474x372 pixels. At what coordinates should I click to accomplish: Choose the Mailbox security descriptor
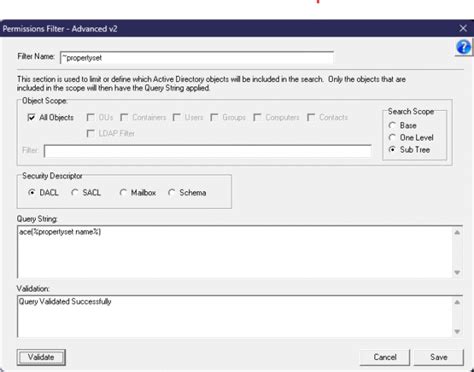123,192
